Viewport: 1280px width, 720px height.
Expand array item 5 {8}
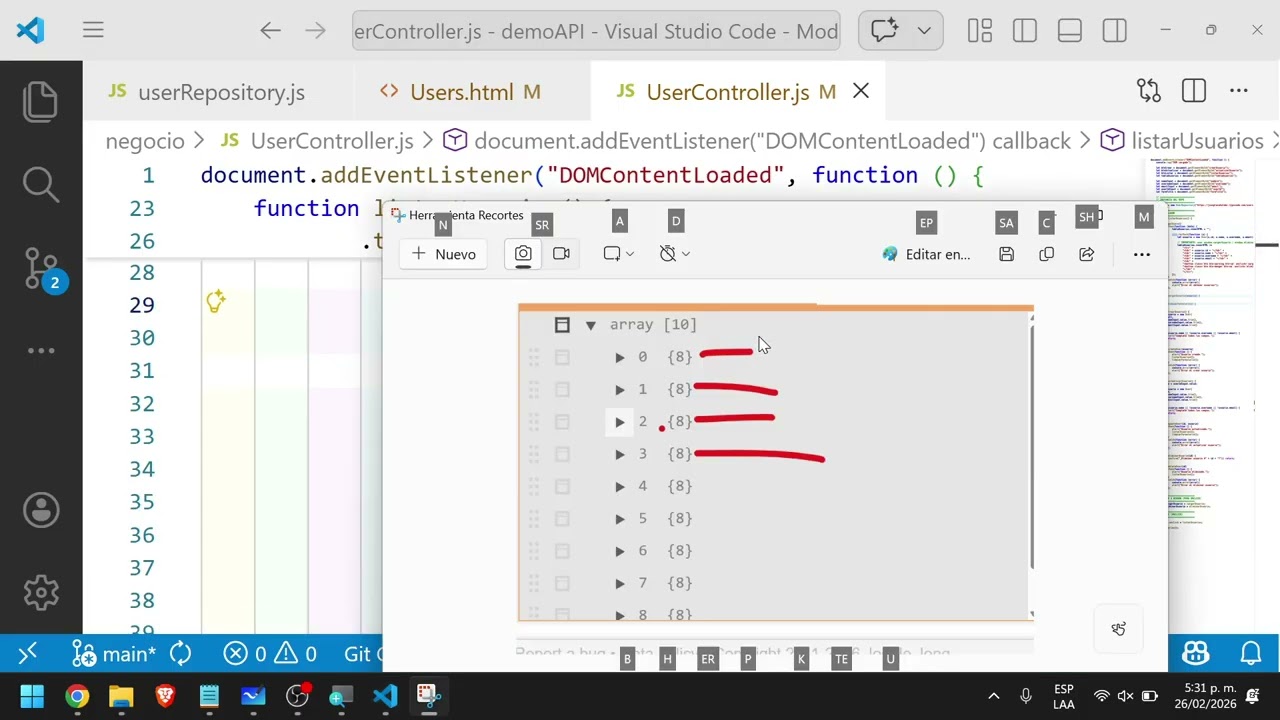coord(620,519)
